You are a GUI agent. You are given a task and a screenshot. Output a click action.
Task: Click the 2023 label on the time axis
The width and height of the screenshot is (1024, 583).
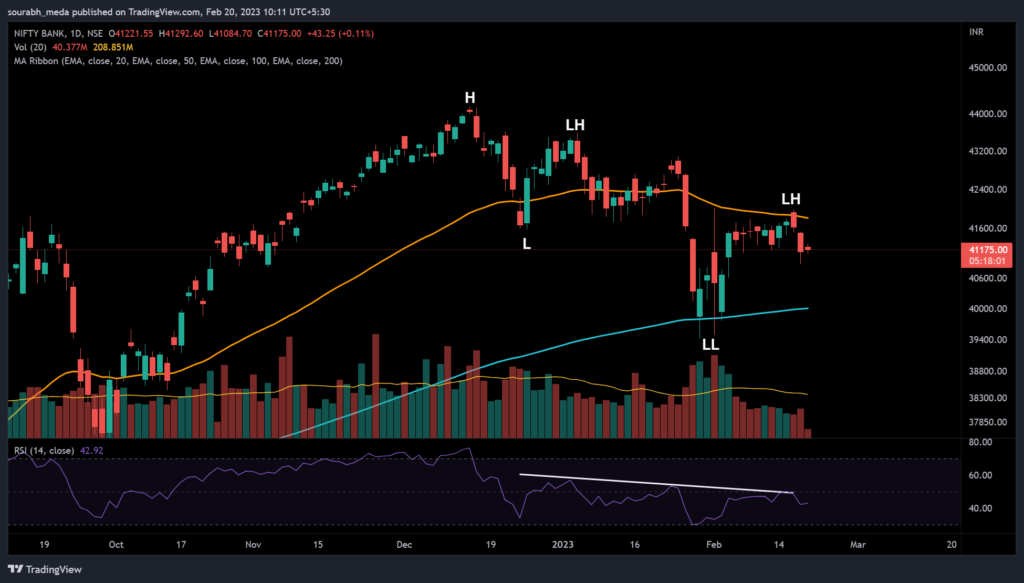(562, 544)
